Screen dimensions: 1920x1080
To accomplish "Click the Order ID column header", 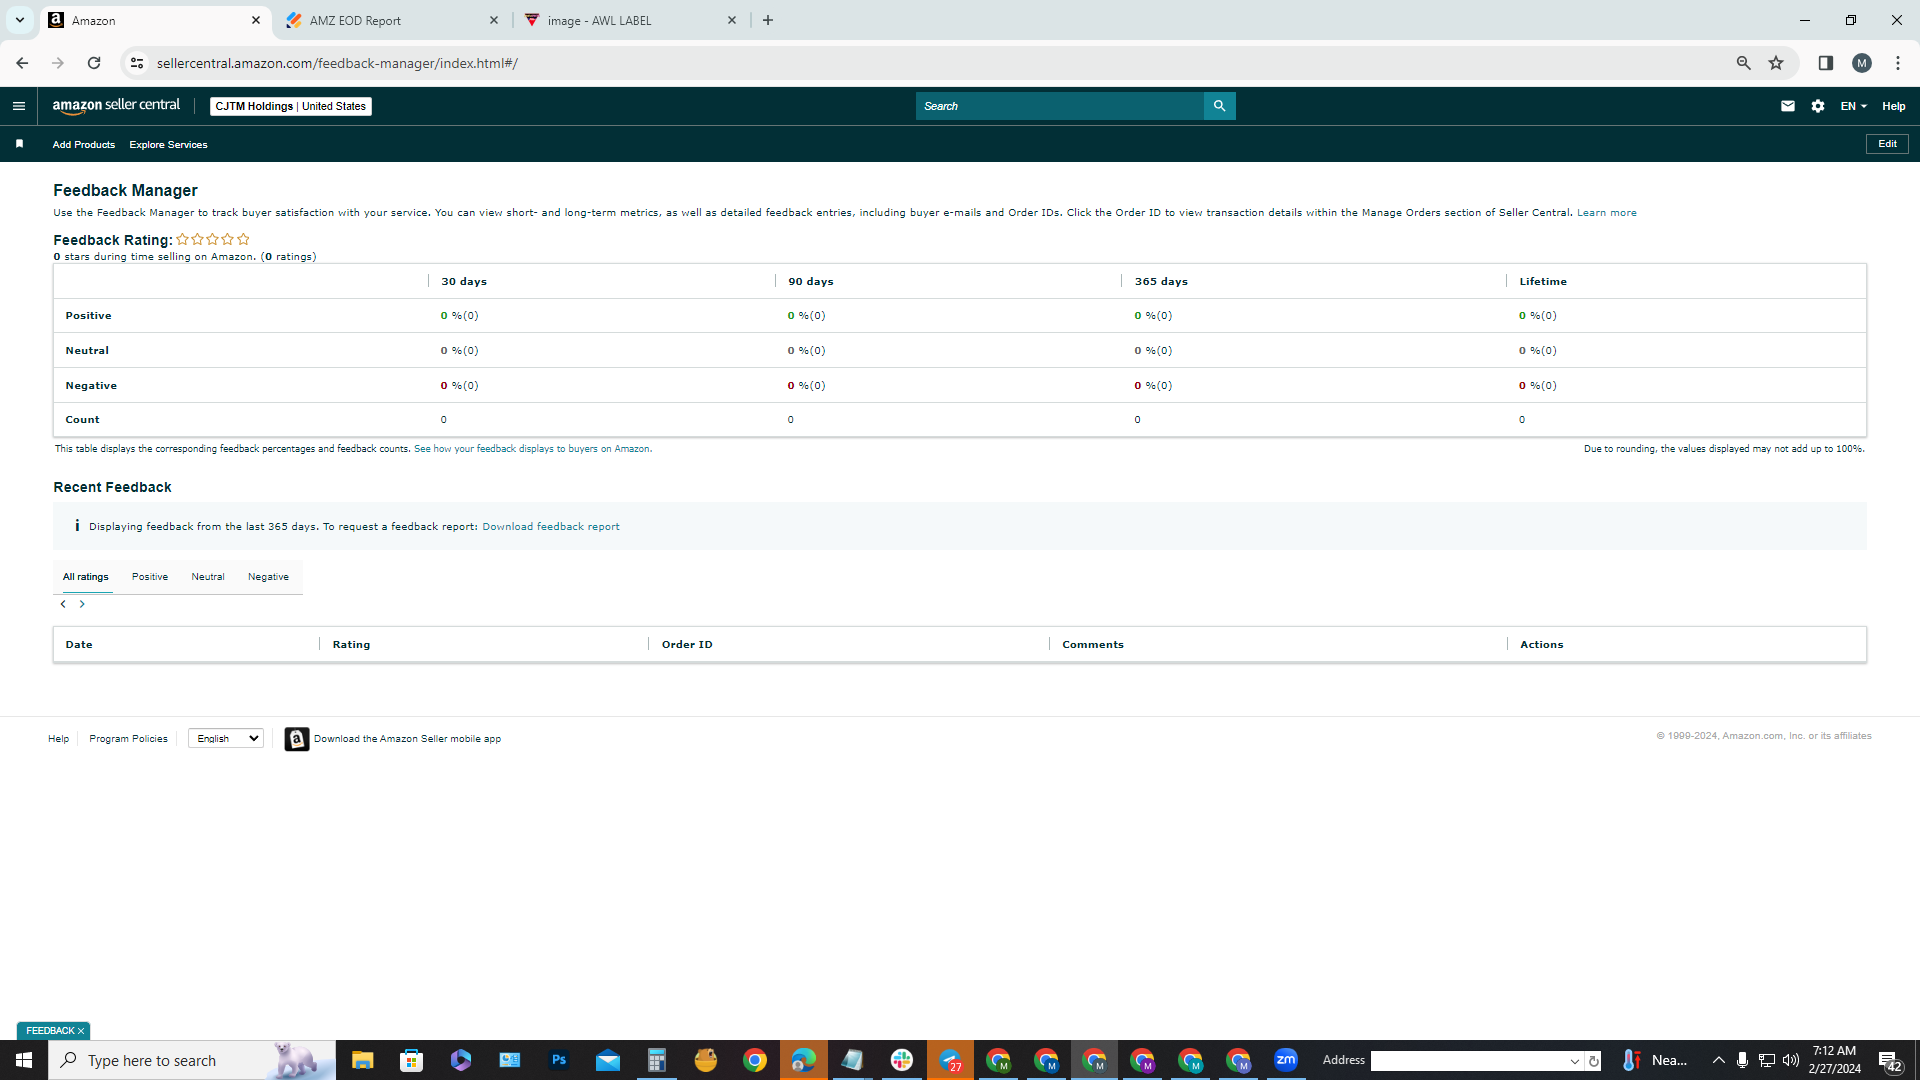I will [x=687, y=645].
